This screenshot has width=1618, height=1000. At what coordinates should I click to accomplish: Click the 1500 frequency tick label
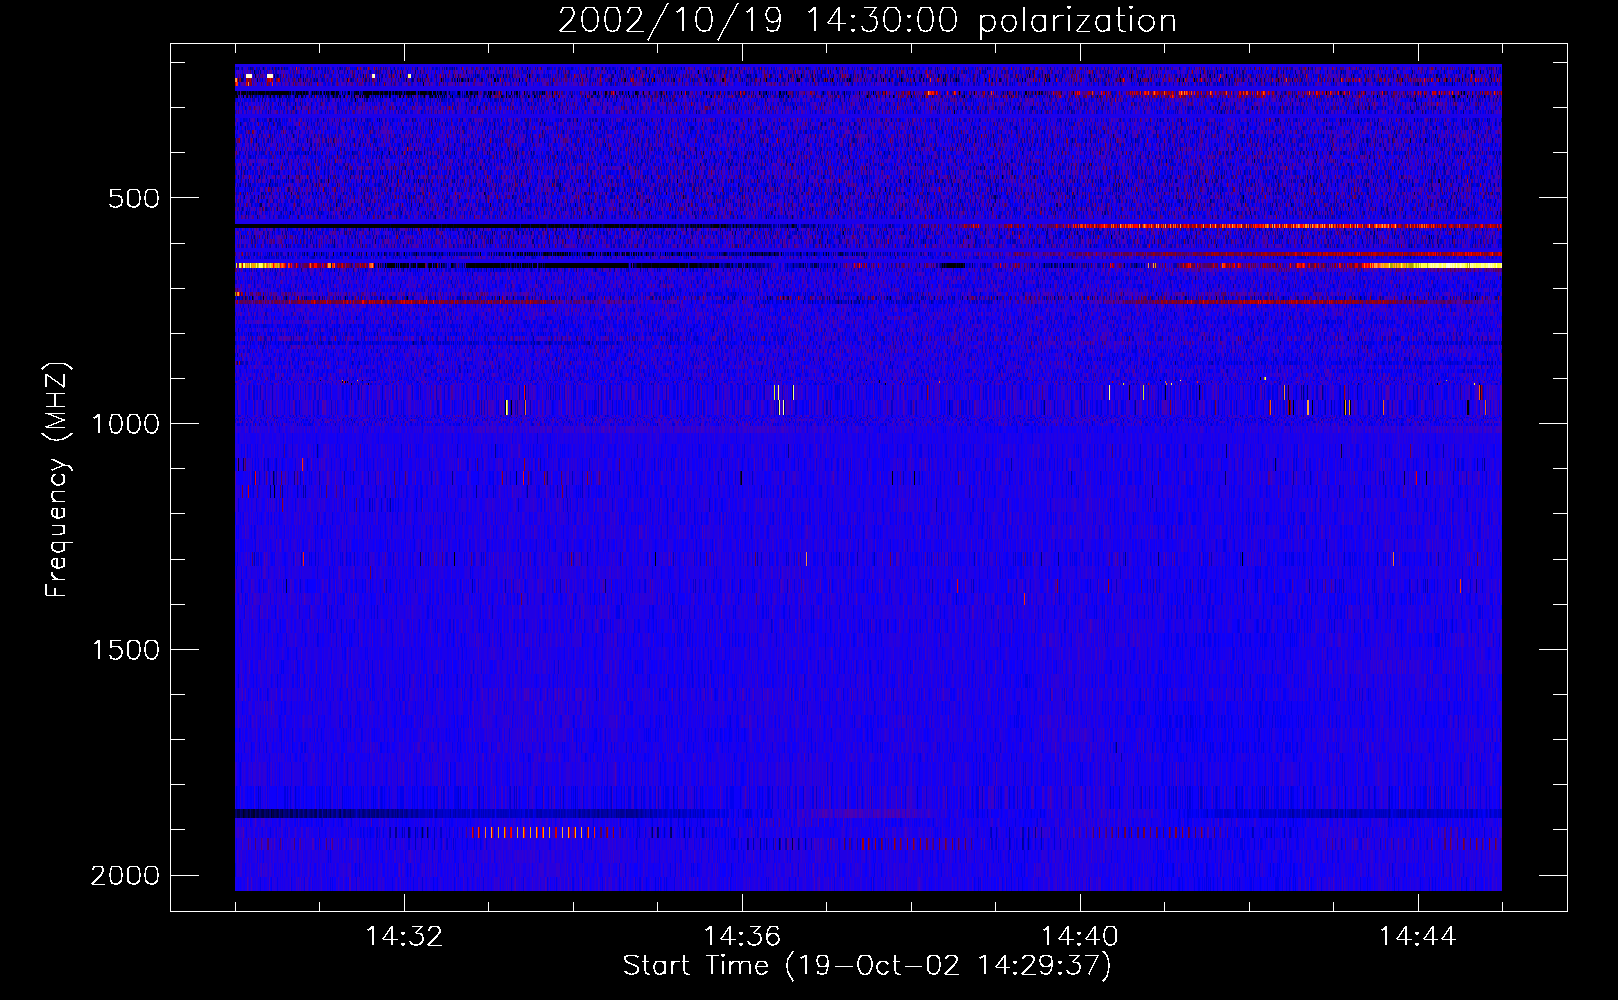point(125,650)
